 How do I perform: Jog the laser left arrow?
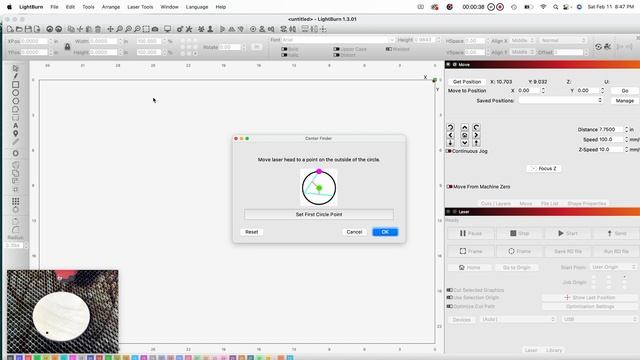tap(451, 135)
